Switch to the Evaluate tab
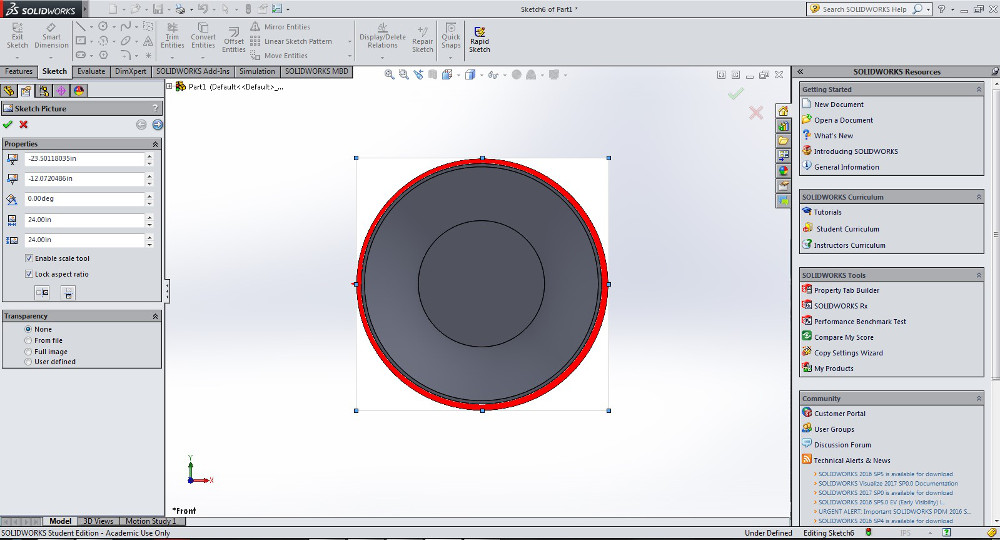Screen dimensions: 1000x540 [91, 71]
